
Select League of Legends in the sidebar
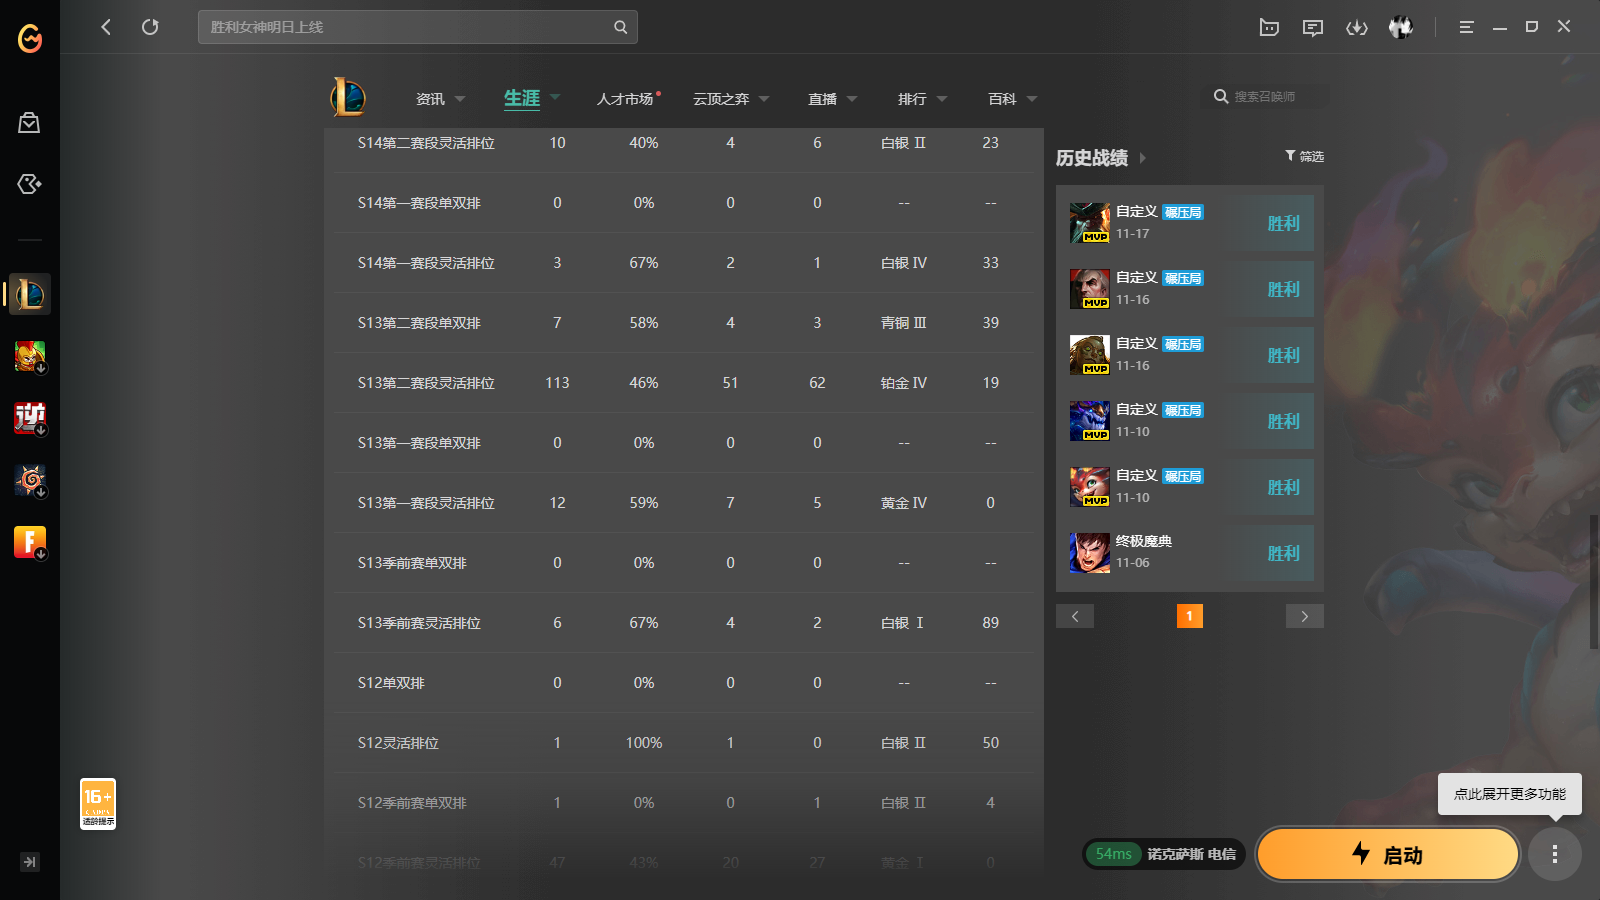30,294
